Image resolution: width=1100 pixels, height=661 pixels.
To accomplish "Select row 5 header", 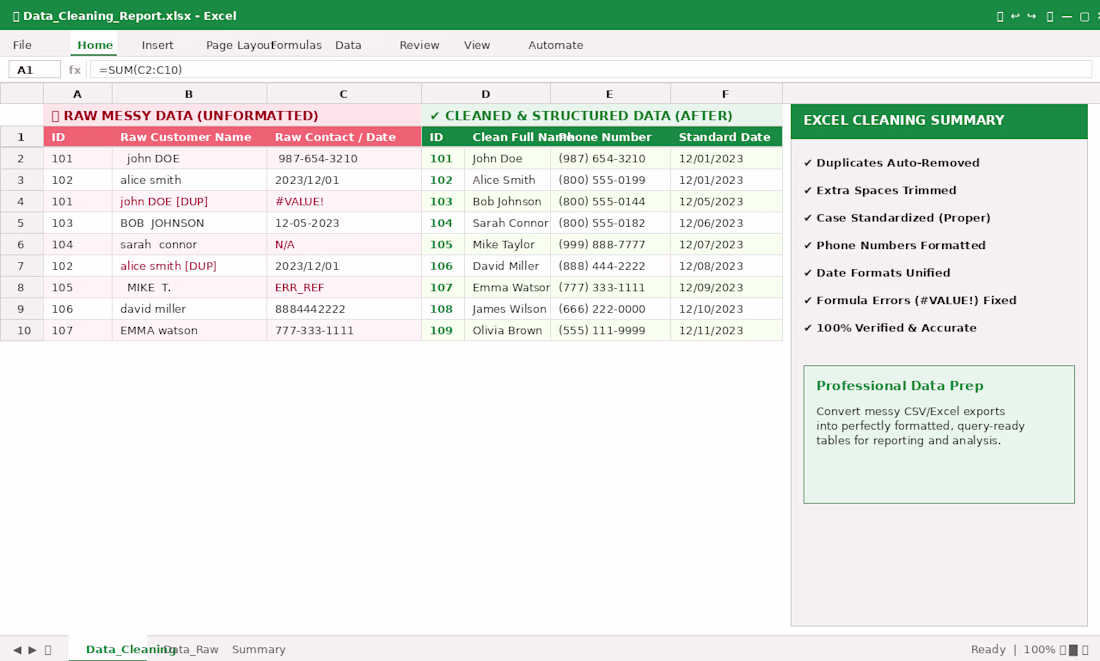I will [x=21, y=223].
